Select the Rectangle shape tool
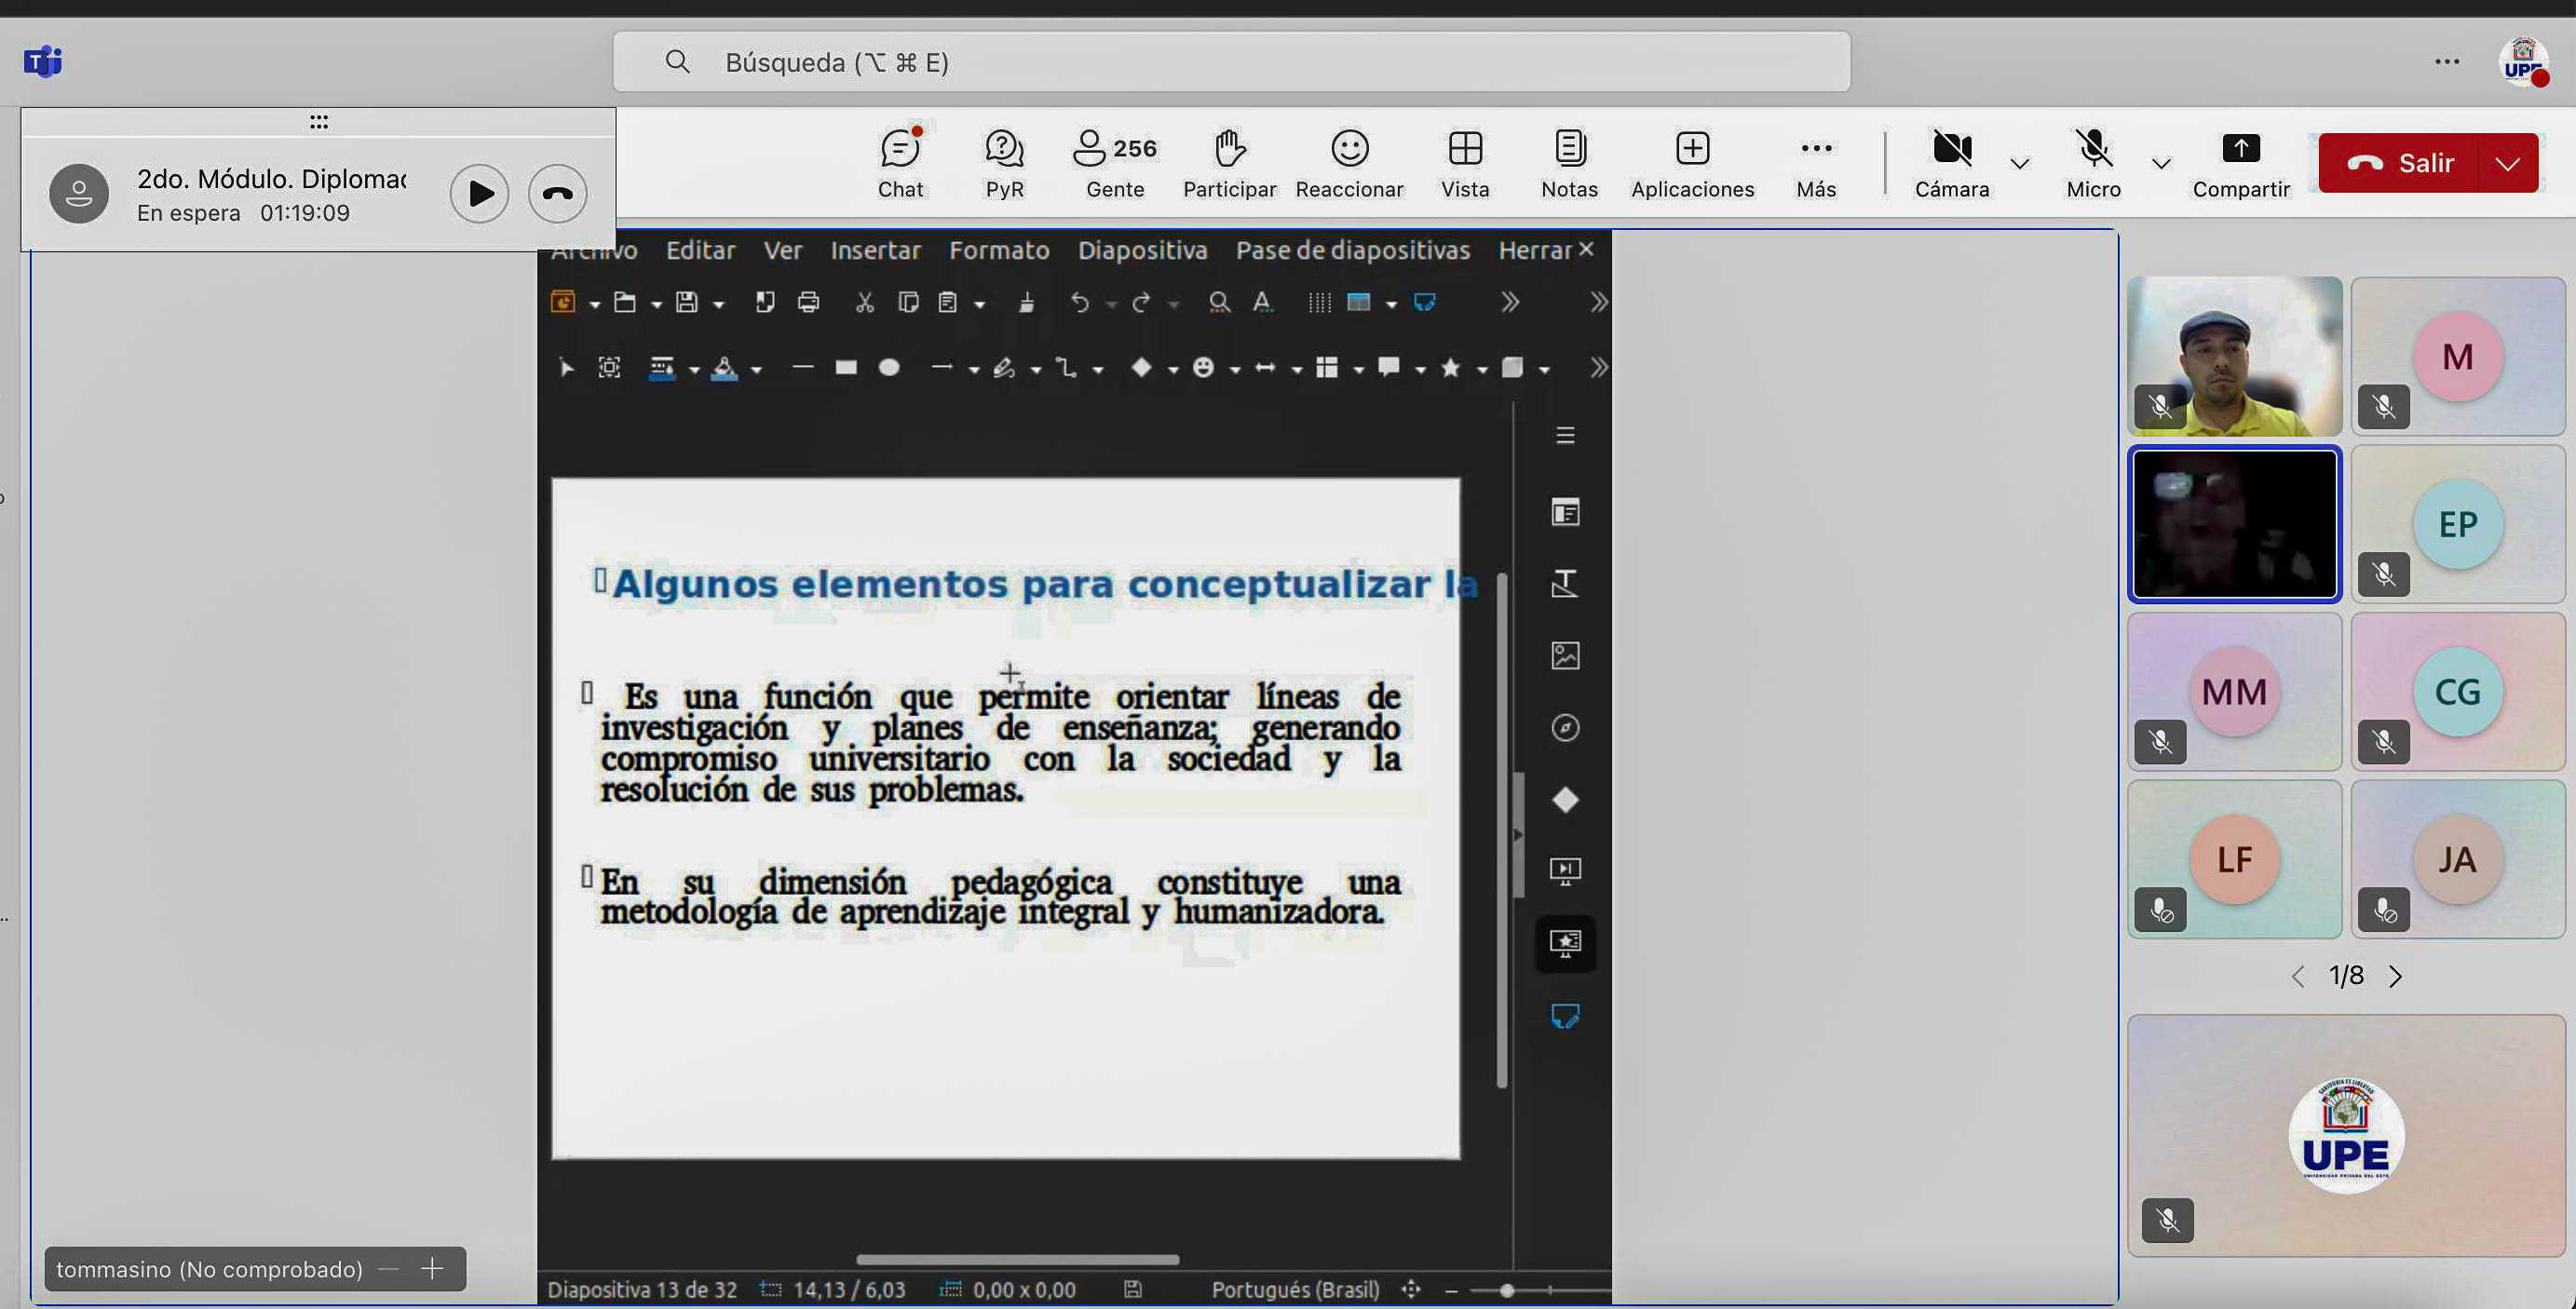 846,368
